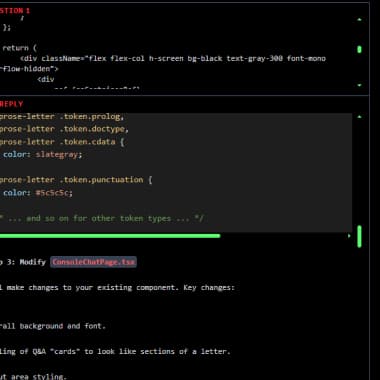Click the '.token.prolog,' selector line
This screenshot has height=380, width=380.
click(x=62, y=117)
